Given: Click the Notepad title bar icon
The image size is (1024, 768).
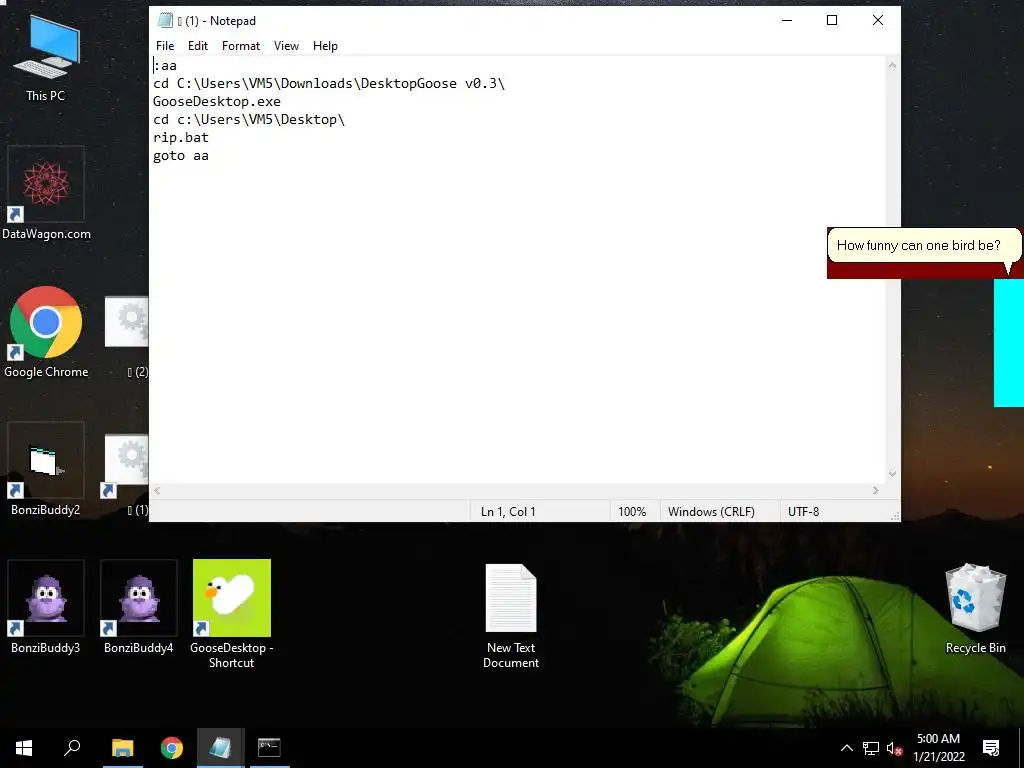Looking at the screenshot, I should (x=166, y=20).
